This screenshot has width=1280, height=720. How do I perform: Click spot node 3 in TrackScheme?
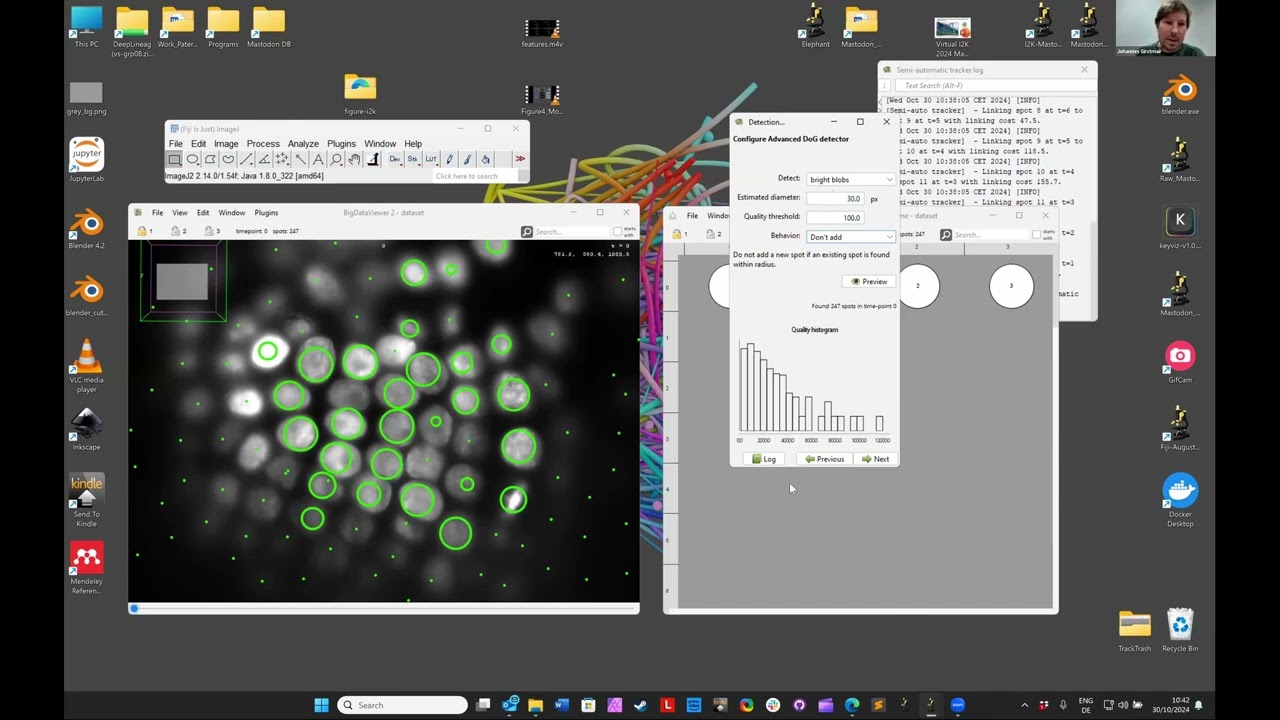[x=1011, y=286]
